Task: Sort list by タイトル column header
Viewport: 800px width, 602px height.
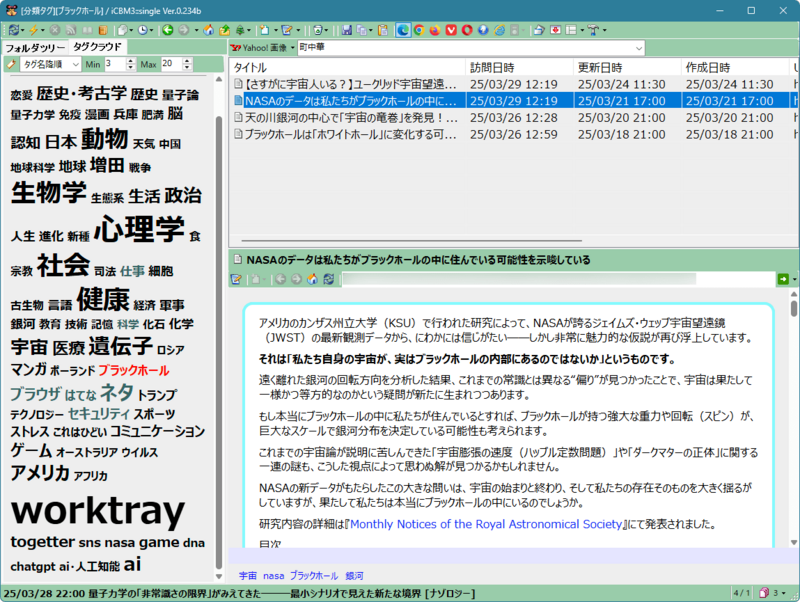Action: 347,67
